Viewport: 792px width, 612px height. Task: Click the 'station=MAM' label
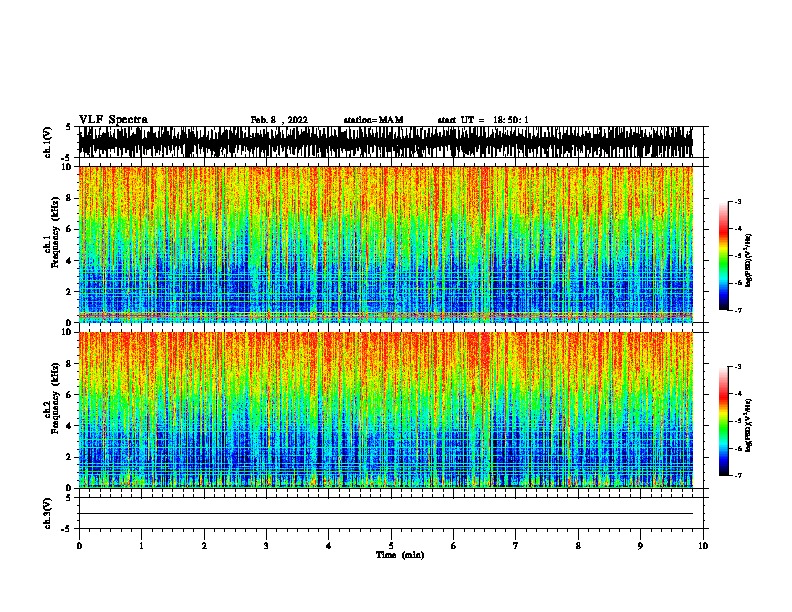click(x=373, y=120)
